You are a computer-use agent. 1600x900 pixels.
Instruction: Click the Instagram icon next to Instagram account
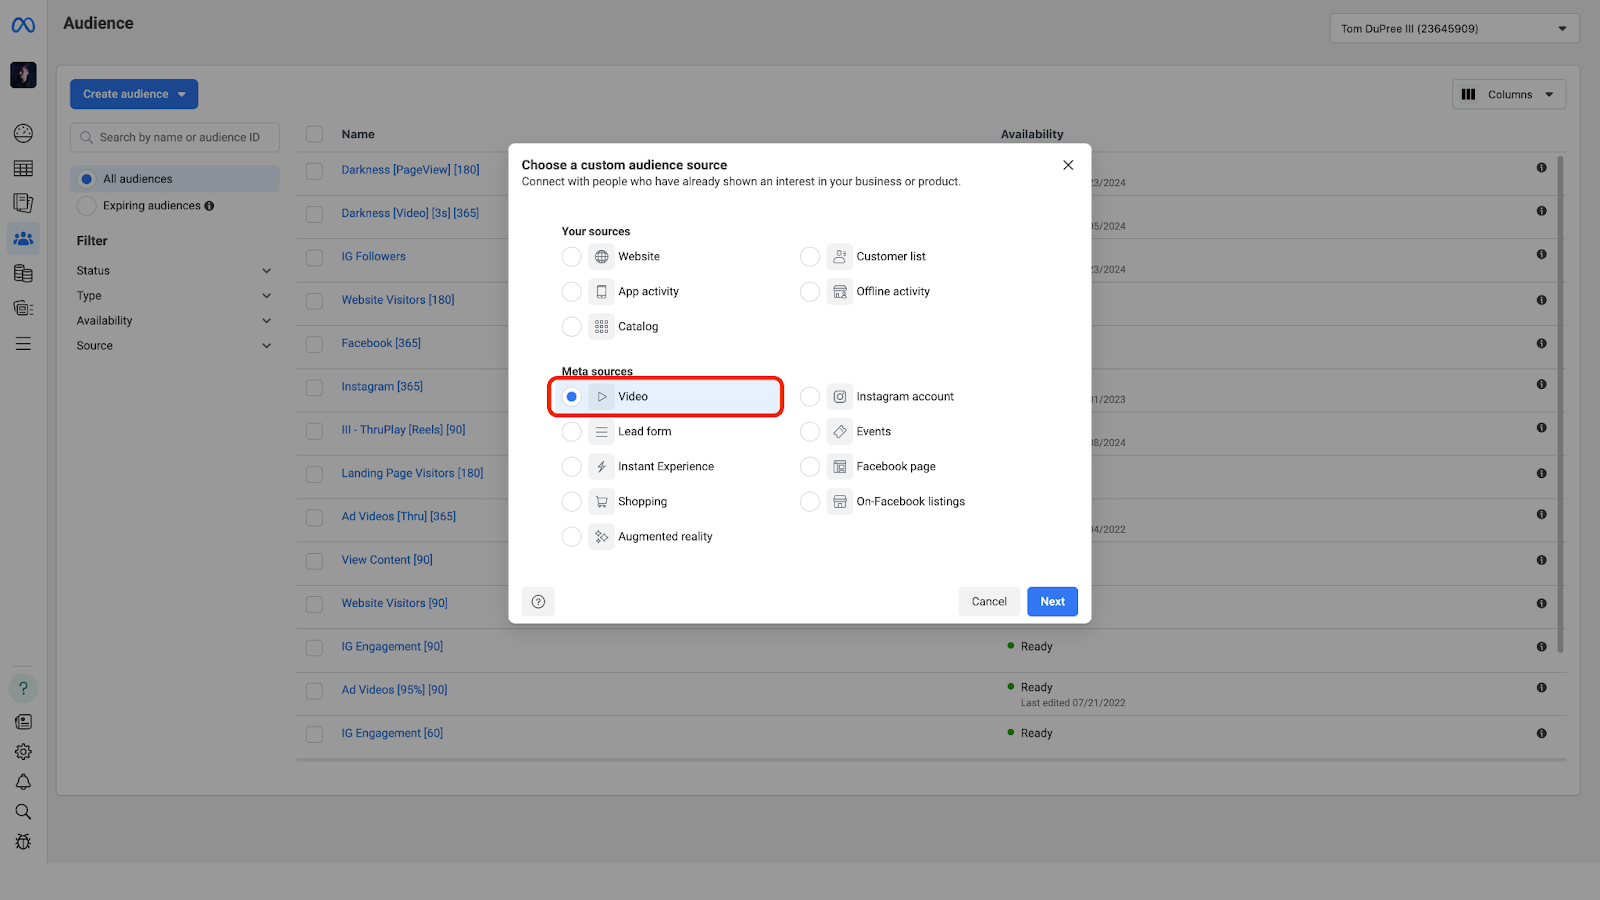pos(840,397)
